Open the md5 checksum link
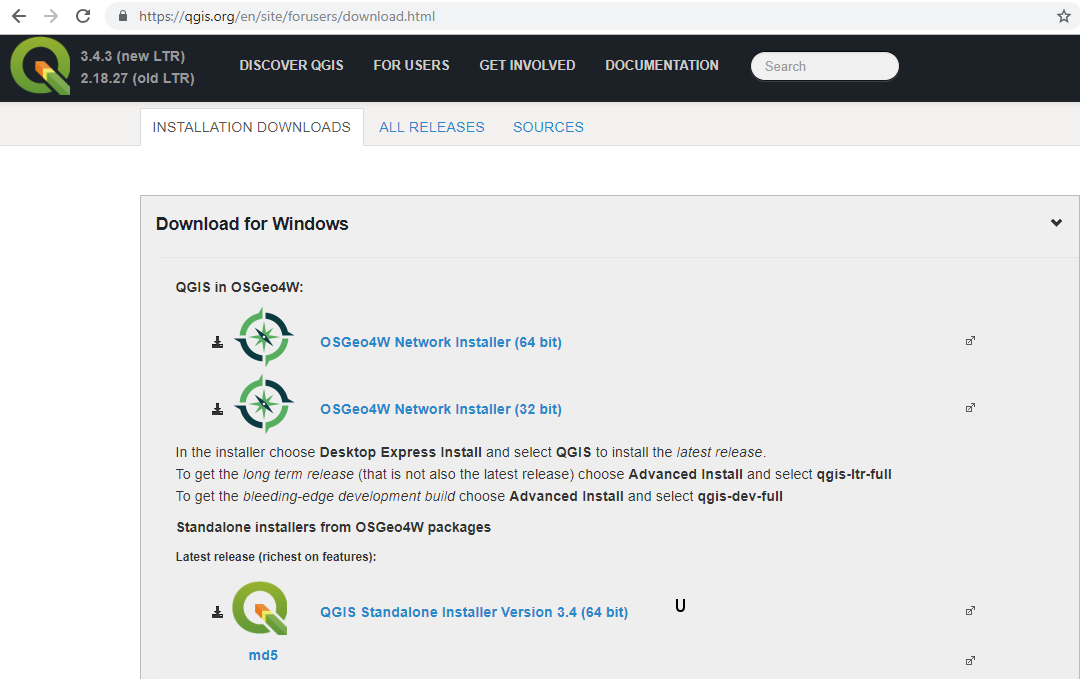The image size is (1080, 679). point(263,655)
